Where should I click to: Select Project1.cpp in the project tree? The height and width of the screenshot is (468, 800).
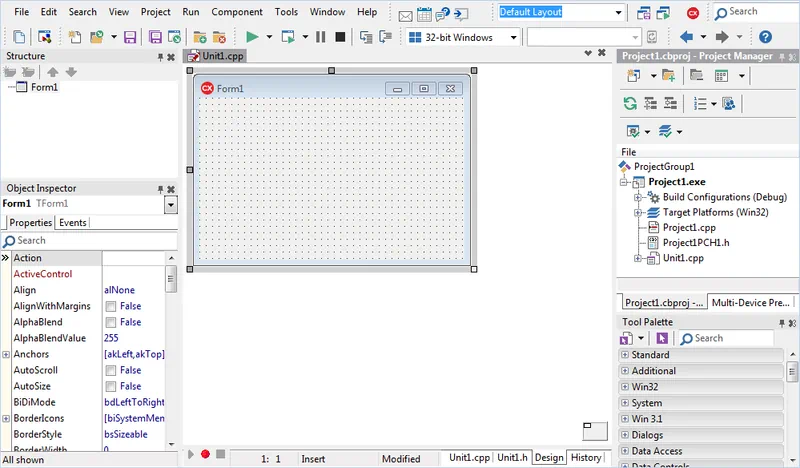click(689, 228)
